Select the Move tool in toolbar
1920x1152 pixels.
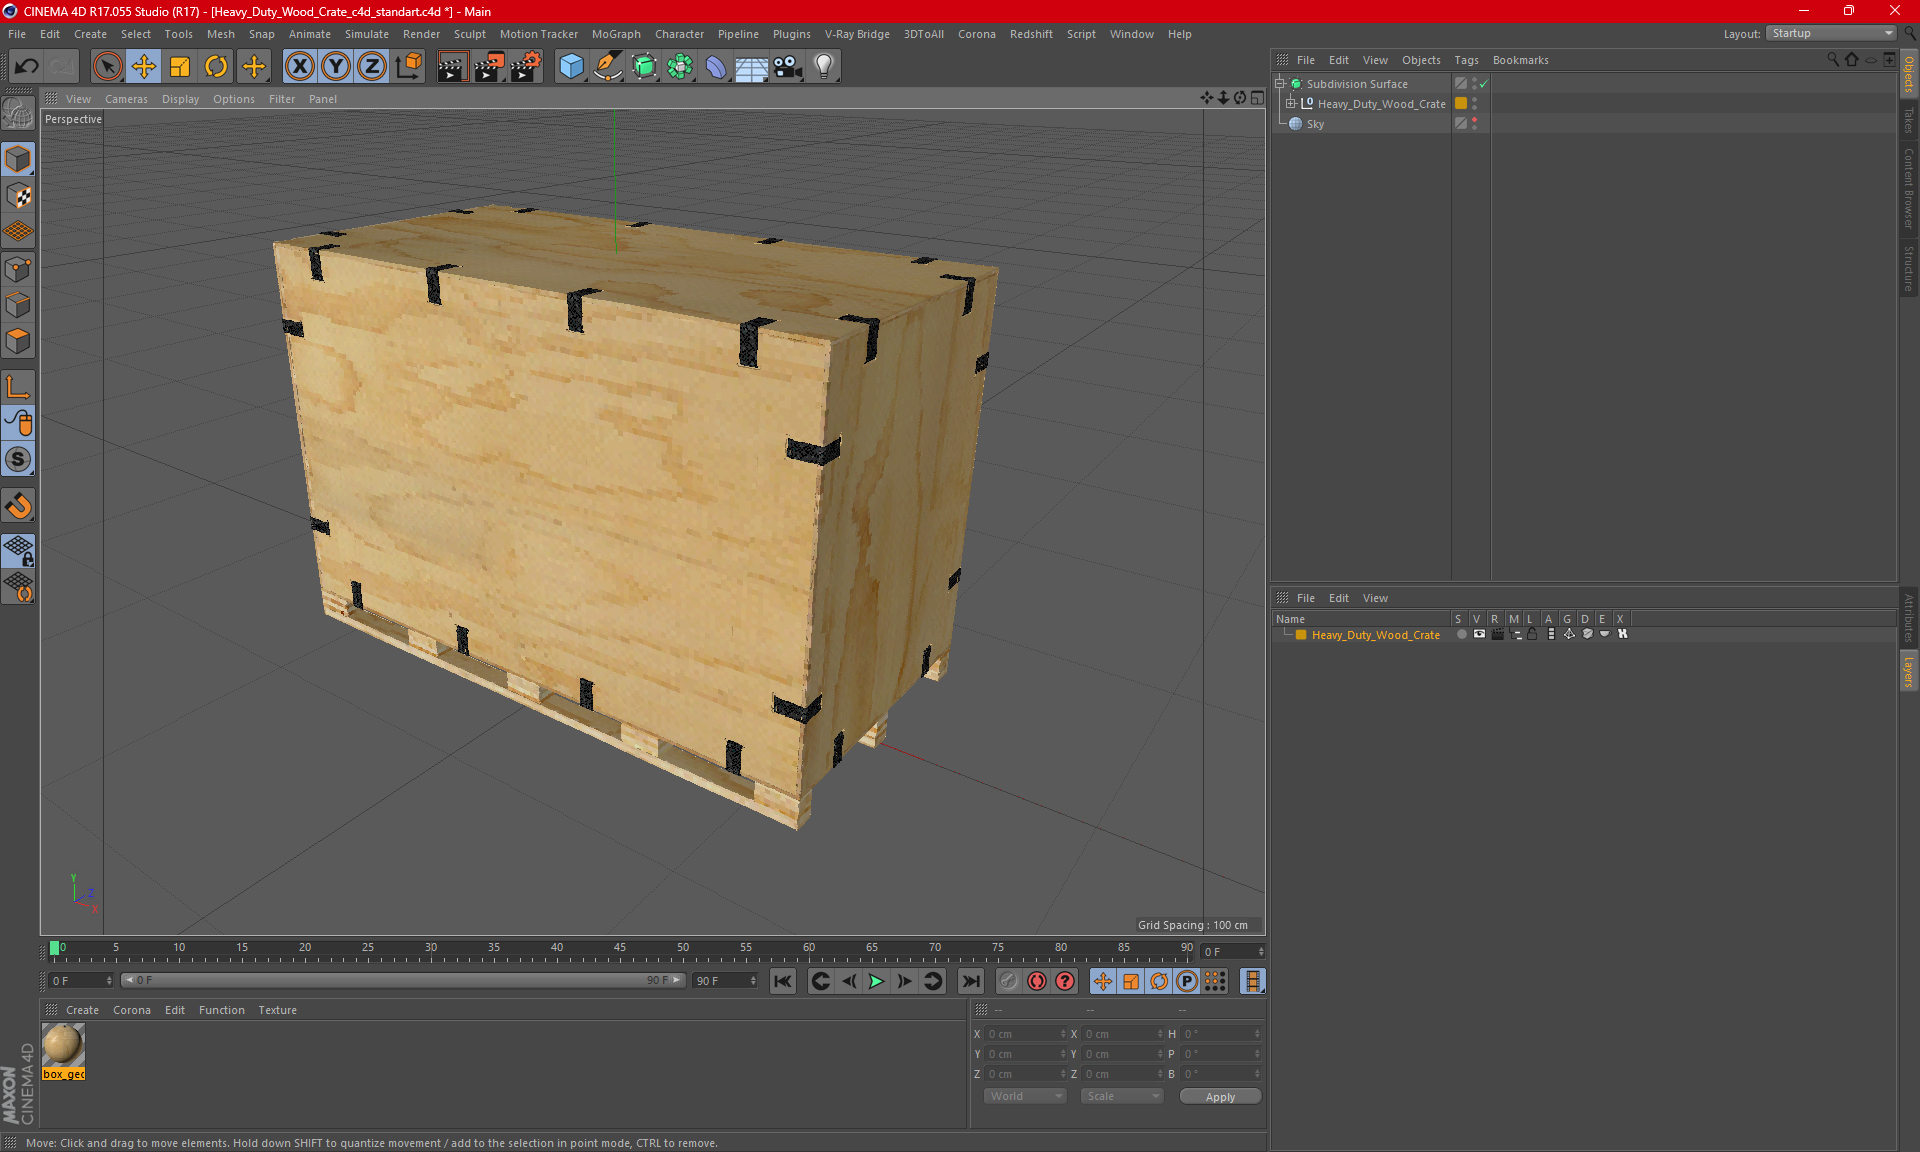point(144,67)
